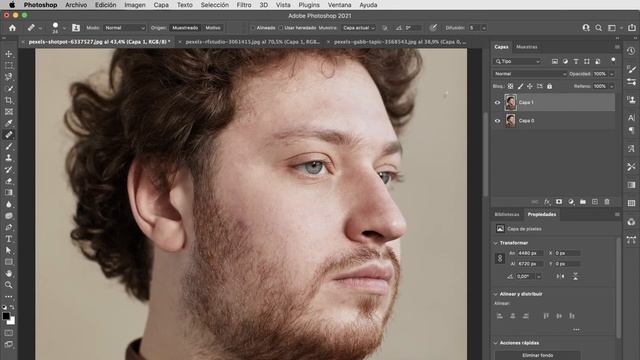Delete layer with trash icon
Viewport: 640px width, 360px height.
coord(607,202)
